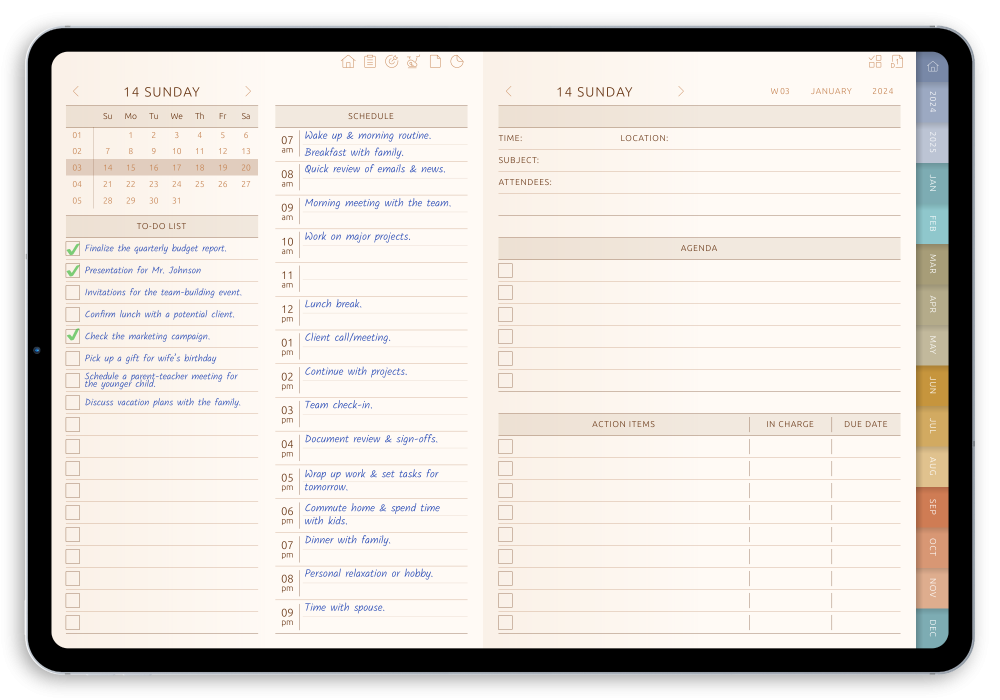Check off the Lunch with a potential client task
This screenshot has height=700, width=1000.
click(72, 314)
